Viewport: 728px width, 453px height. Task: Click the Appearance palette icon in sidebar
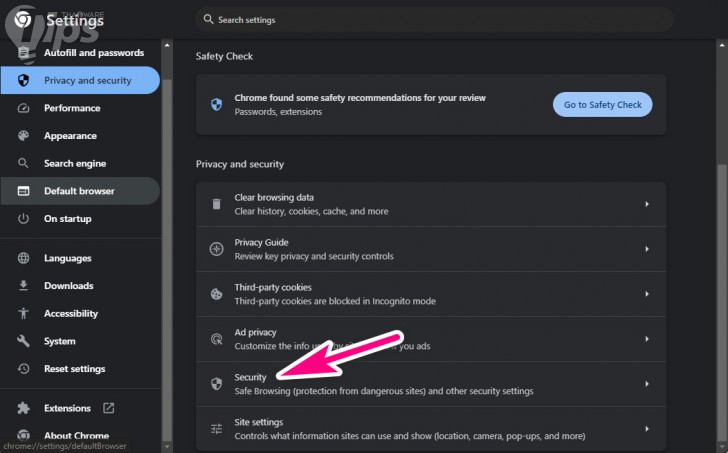(x=23, y=136)
